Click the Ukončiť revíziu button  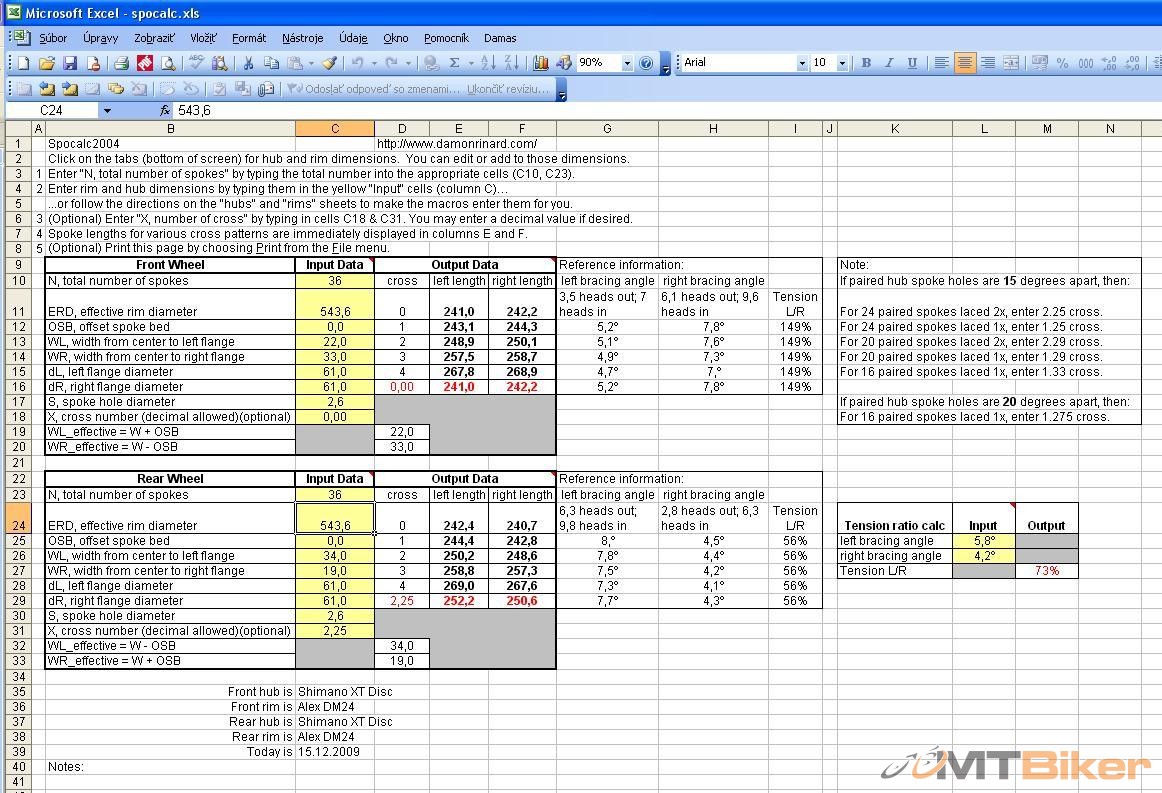[508, 89]
